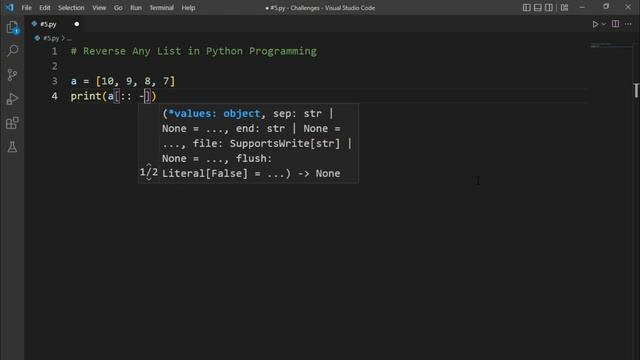Open the Run menu

(136, 8)
